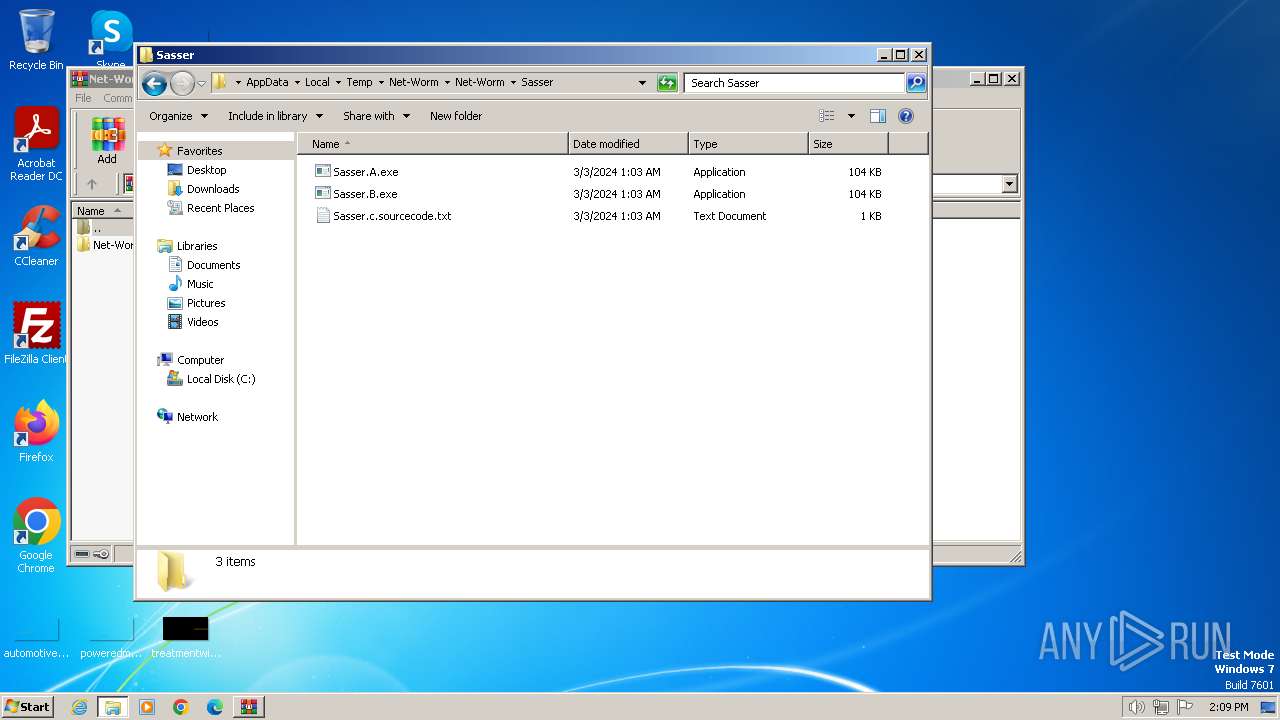Screen dimensions: 1280x720
Task: Click the Change your view icon
Action: pyautogui.click(x=827, y=116)
